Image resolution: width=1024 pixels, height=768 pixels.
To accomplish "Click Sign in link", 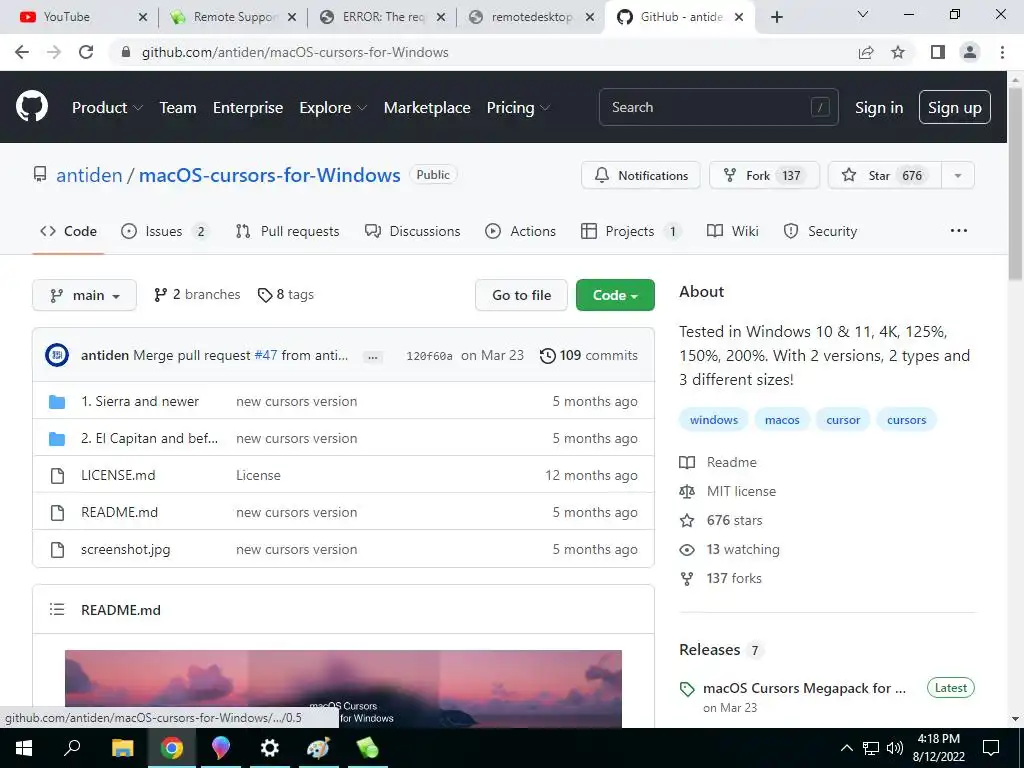I will coord(879,108).
